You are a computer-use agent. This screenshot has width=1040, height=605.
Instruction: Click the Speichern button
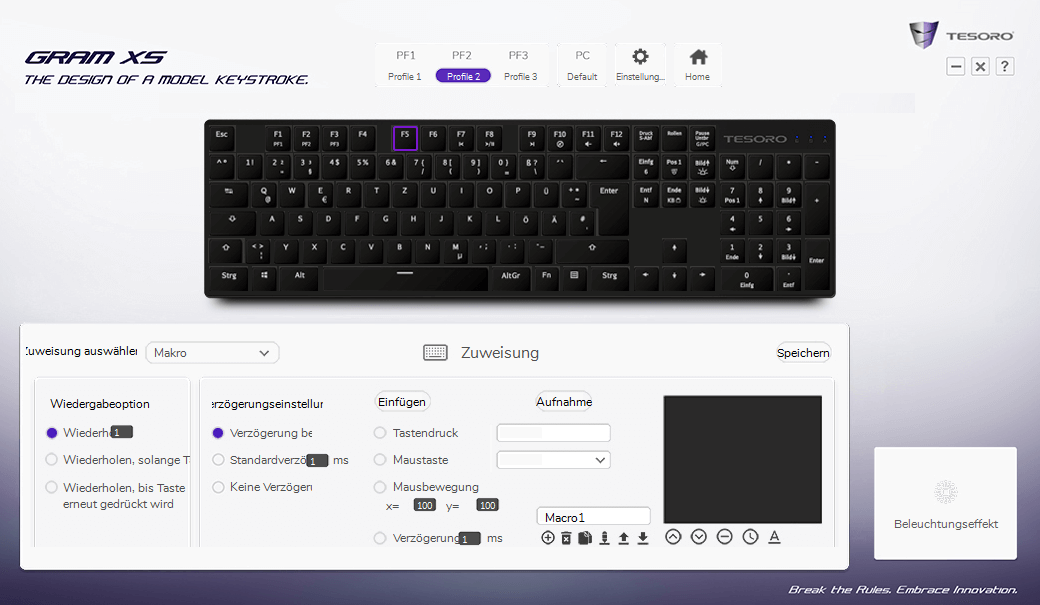(803, 353)
